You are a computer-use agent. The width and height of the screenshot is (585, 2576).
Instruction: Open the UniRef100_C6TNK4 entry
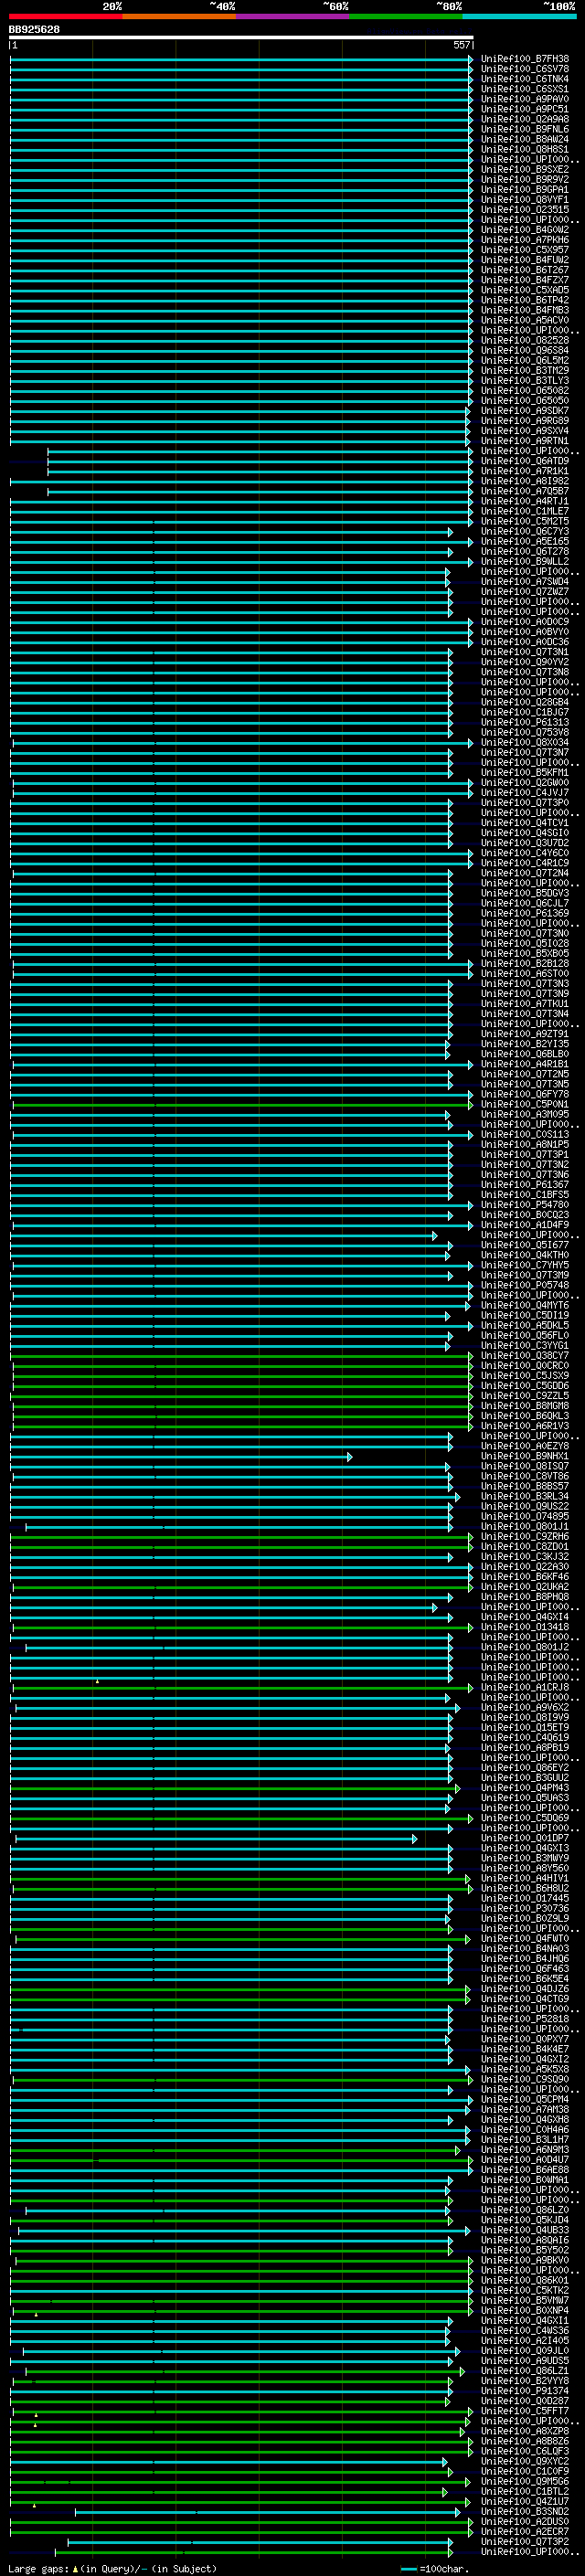pyautogui.click(x=525, y=79)
